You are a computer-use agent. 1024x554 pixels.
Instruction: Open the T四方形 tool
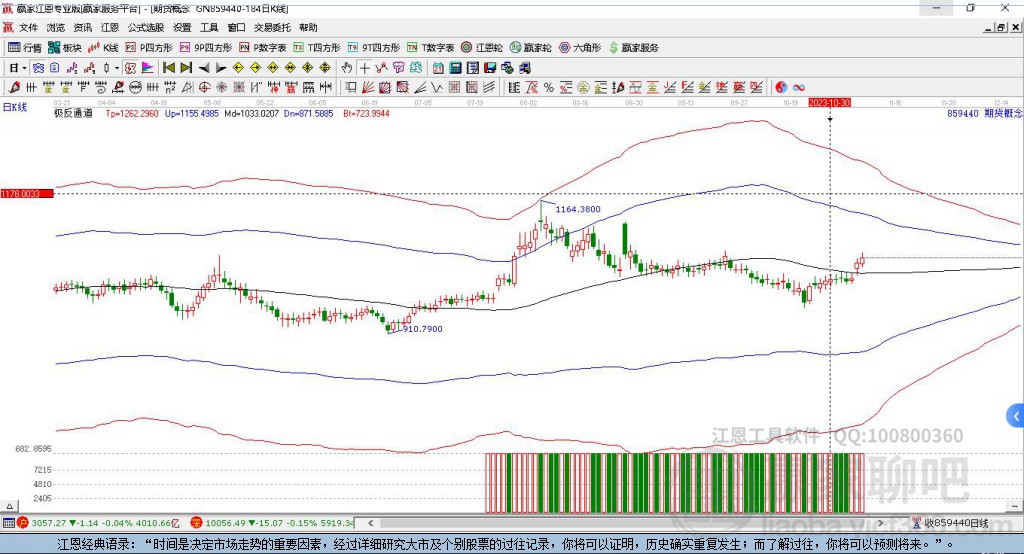coord(317,48)
